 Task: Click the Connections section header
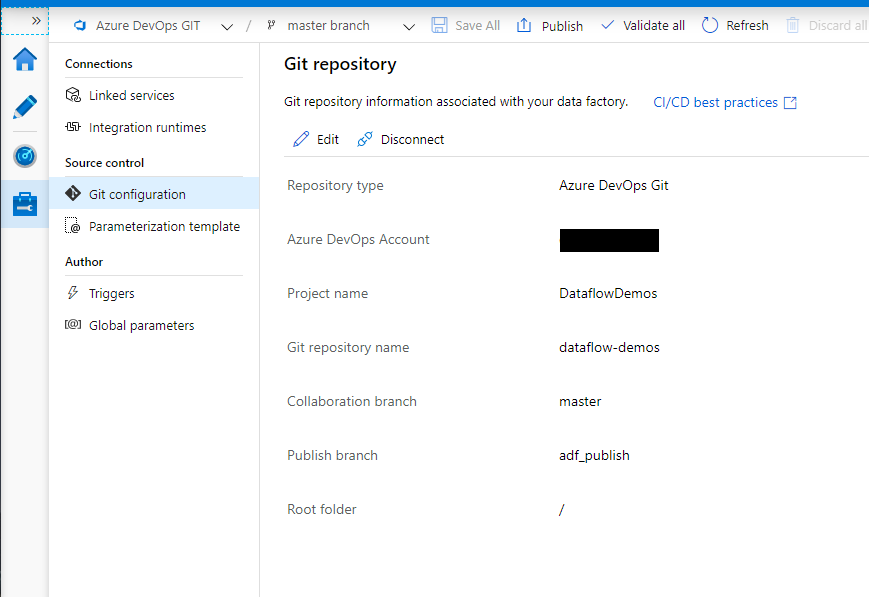(x=99, y=64)
